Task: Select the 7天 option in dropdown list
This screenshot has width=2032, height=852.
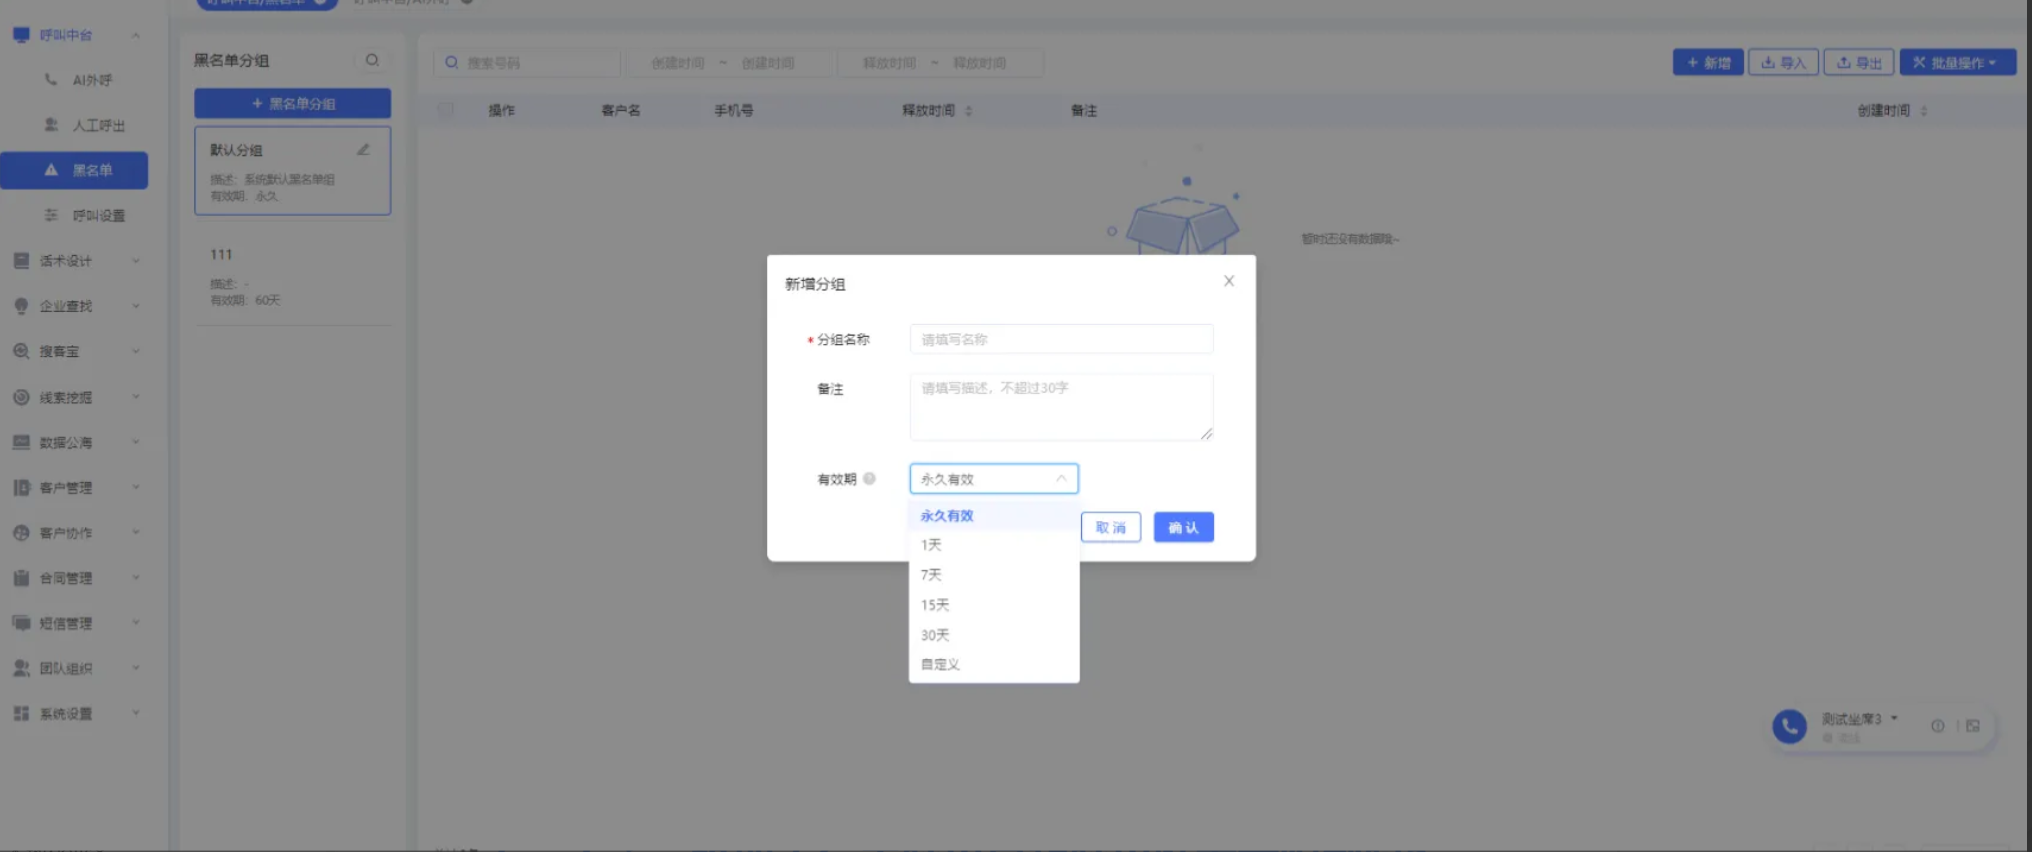Action: point(931,575)
